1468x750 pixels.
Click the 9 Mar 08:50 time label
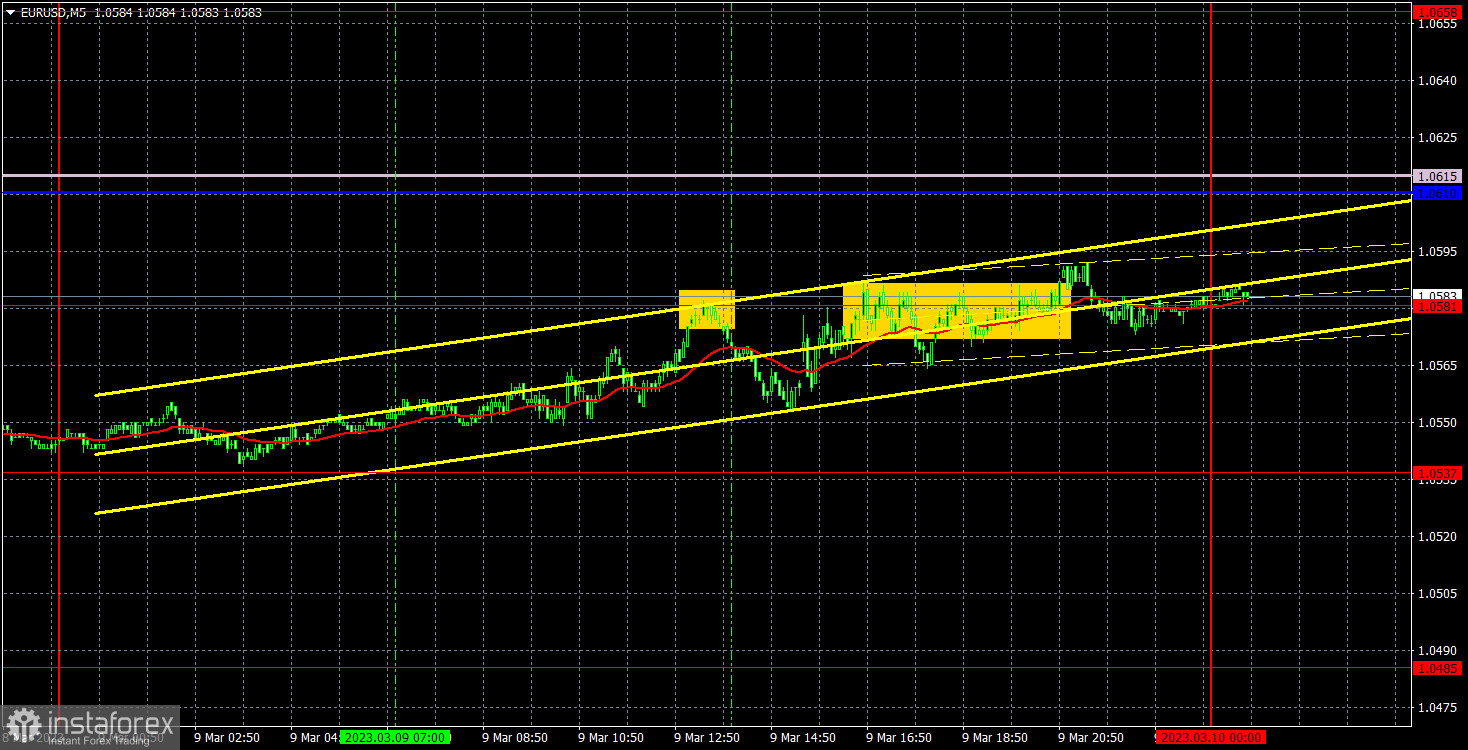[515, 737]
